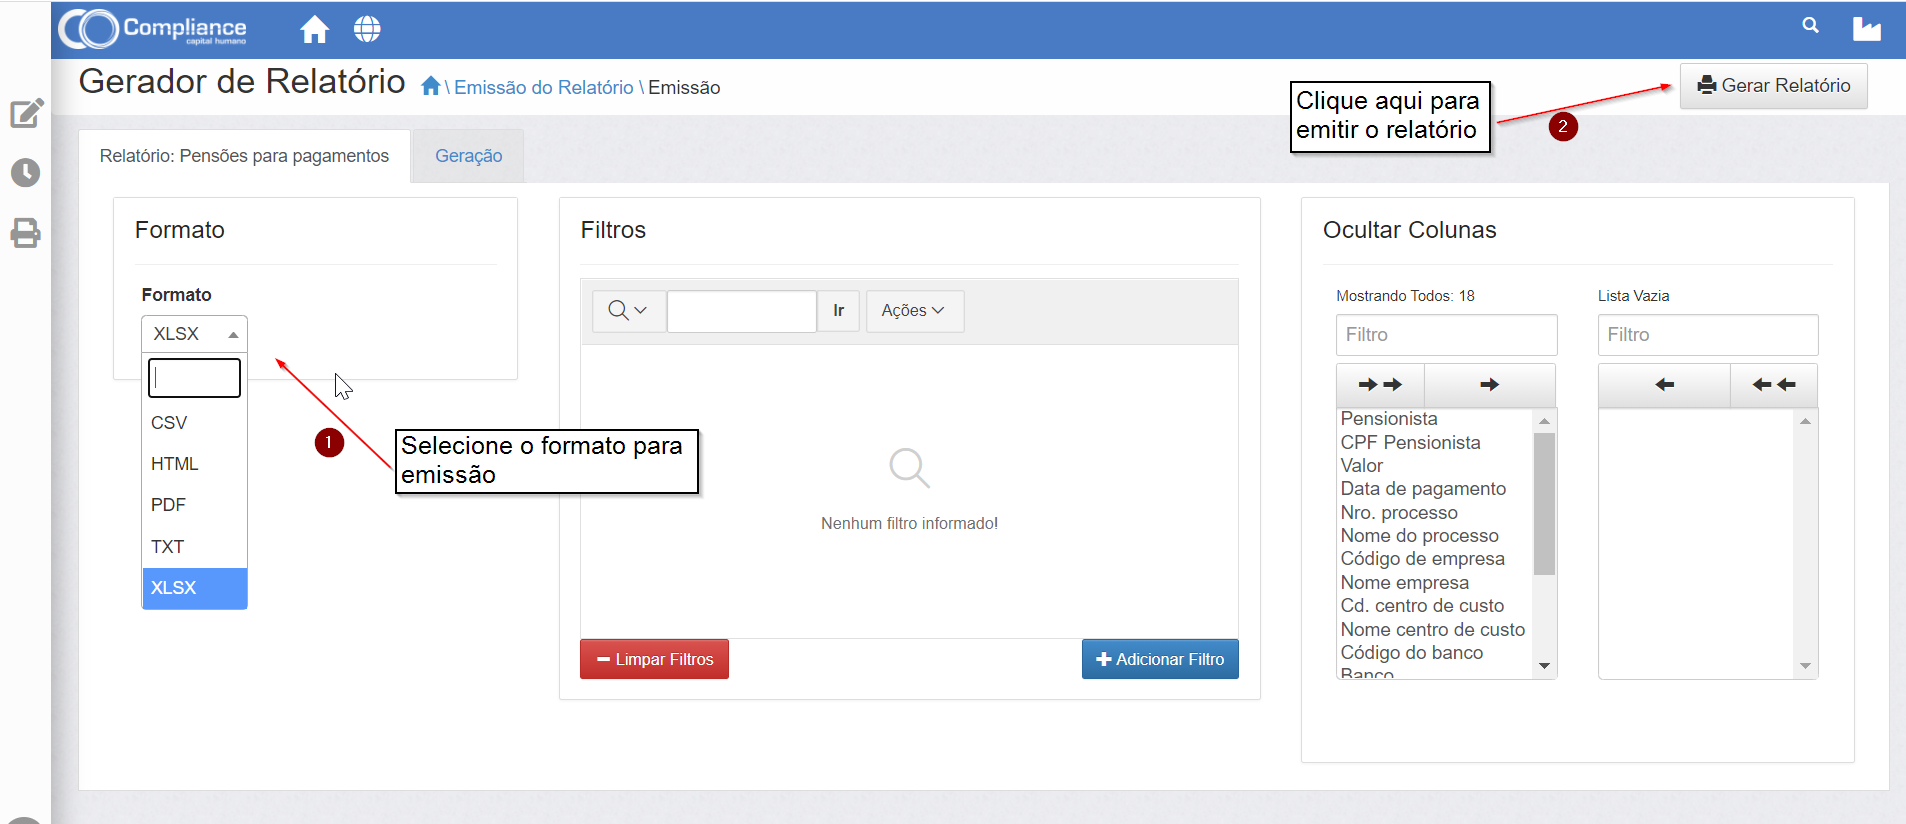Image resolution: width=1906 pixels, height=824 pixels.
Task: Click the breadcrumb home icon
Action: [431, 86]
